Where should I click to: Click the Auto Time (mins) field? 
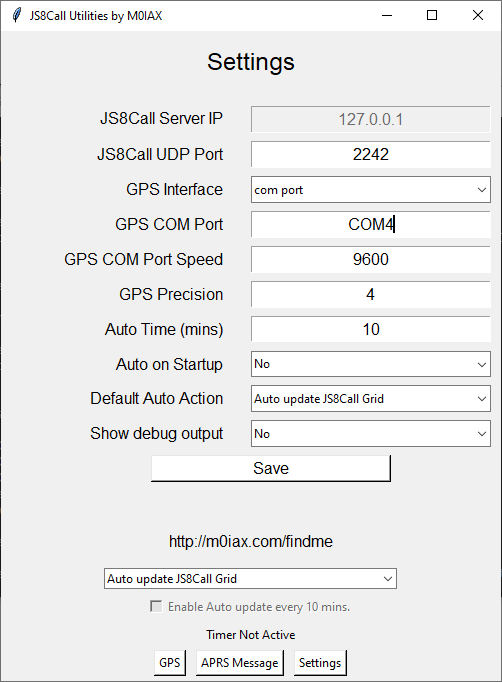pos(371,329)
